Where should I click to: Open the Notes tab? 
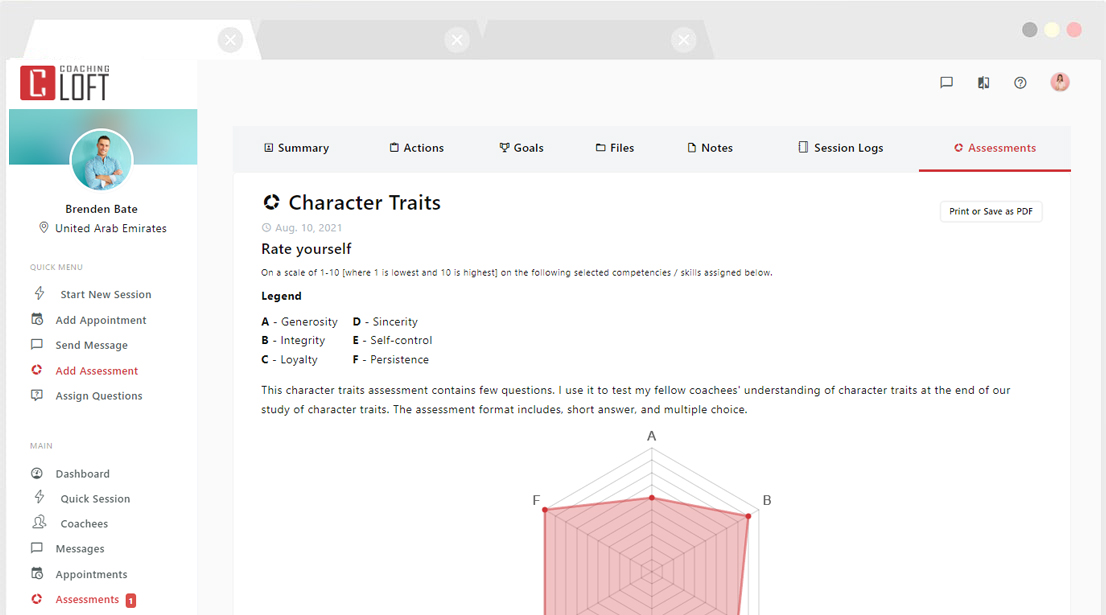pyautogui.click(x=710, y=148)
